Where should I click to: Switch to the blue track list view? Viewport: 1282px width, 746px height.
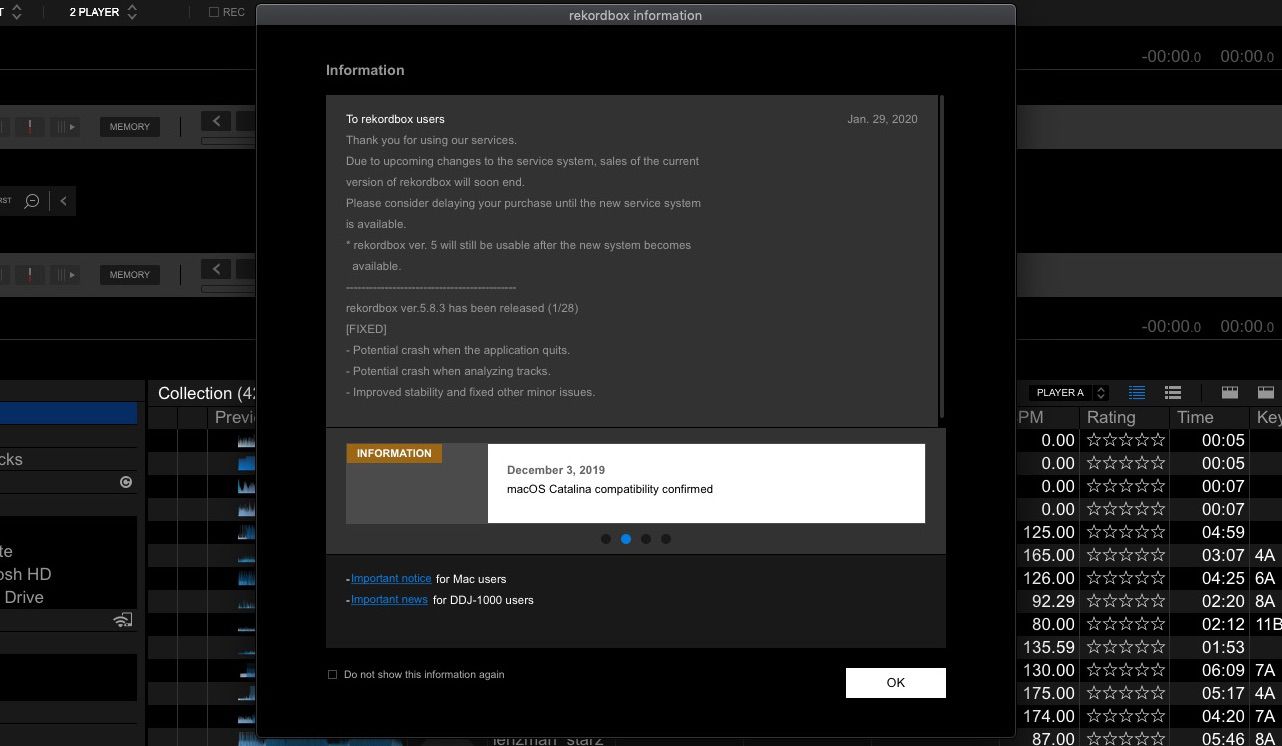click(1137, 393)
